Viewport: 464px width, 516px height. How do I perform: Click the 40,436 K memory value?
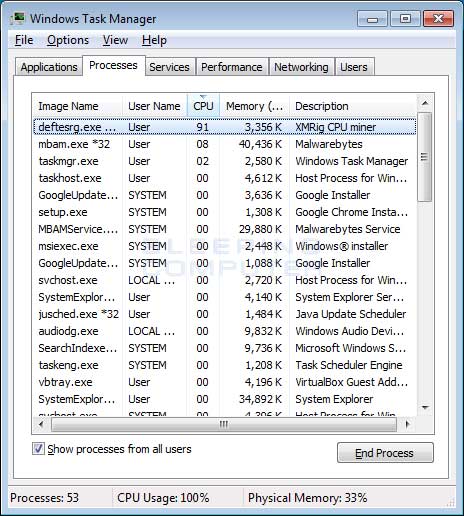260,144
